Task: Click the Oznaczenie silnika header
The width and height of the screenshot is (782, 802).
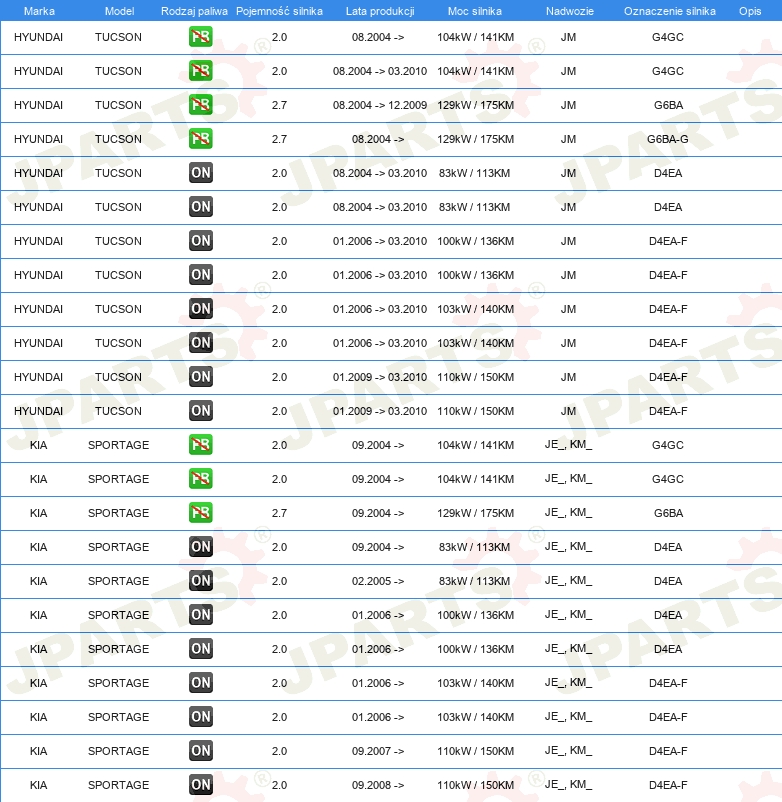Action: (x=669, y=11)
